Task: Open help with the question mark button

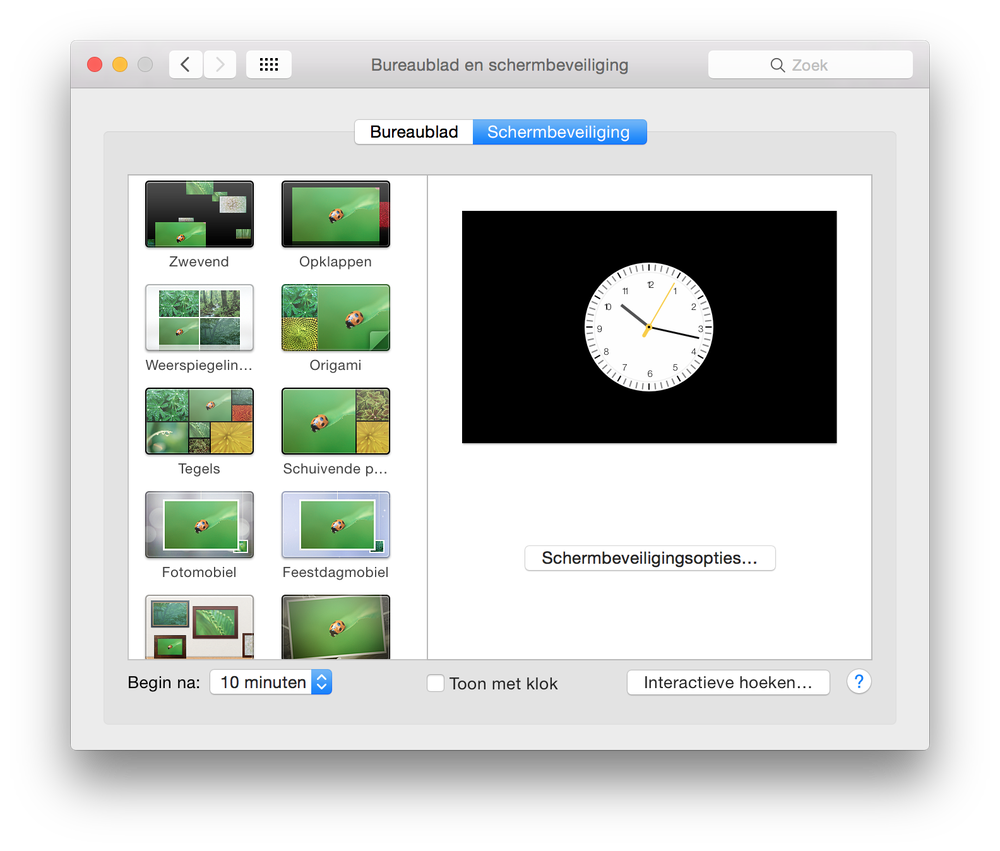Action: [858, 682]
